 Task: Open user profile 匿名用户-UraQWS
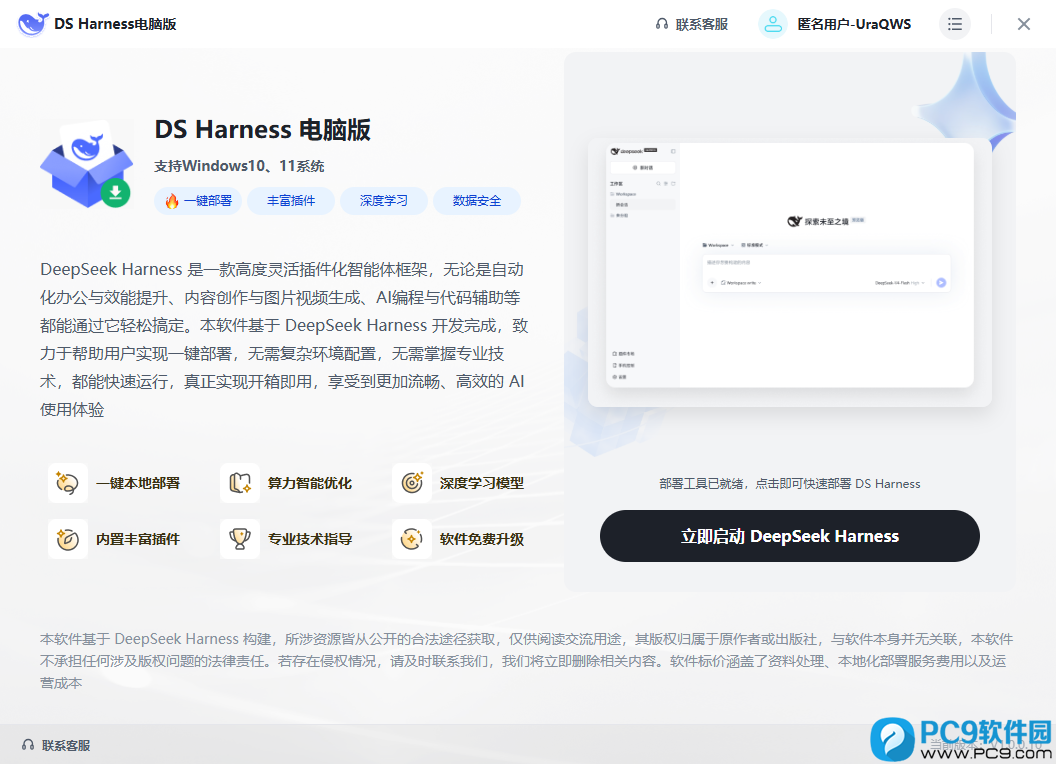click(854, 24)
